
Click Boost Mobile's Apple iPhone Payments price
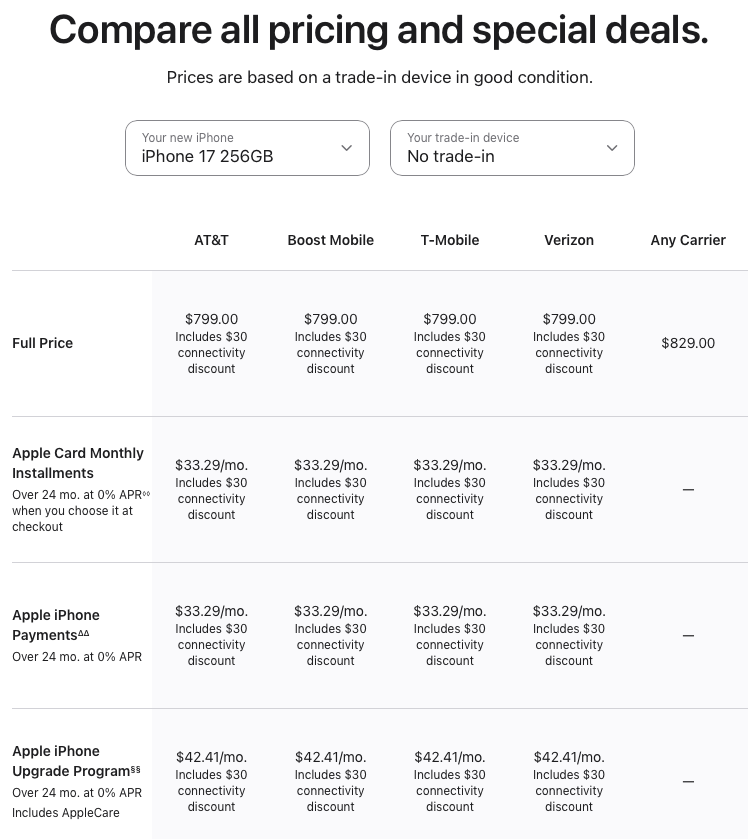pos(330,611)
